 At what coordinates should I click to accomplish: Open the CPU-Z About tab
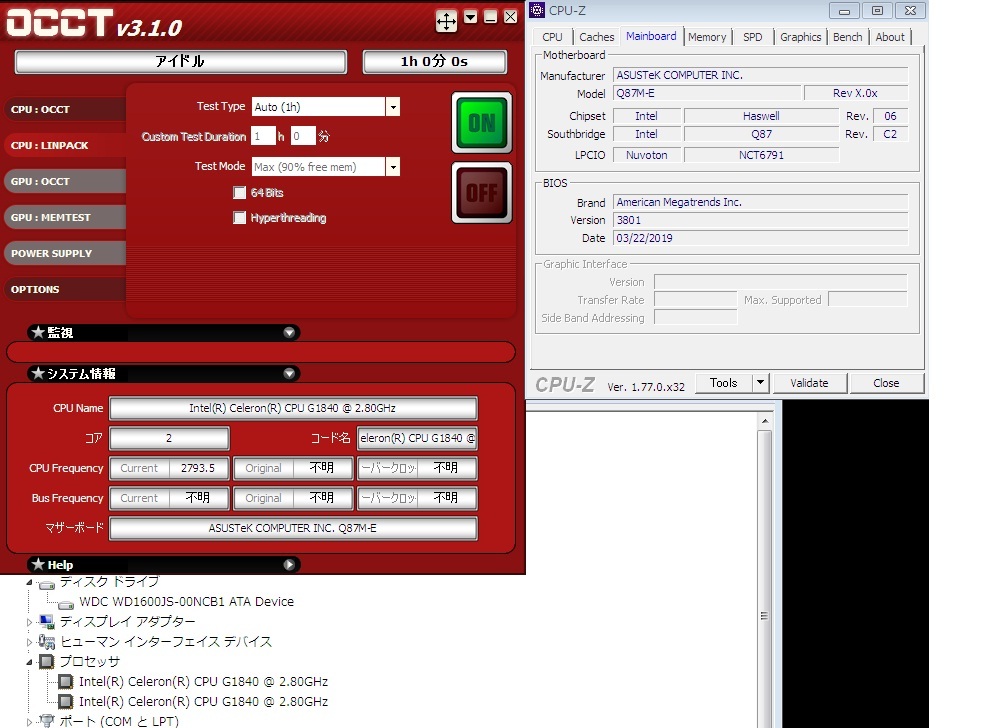[x=890, y=37]
